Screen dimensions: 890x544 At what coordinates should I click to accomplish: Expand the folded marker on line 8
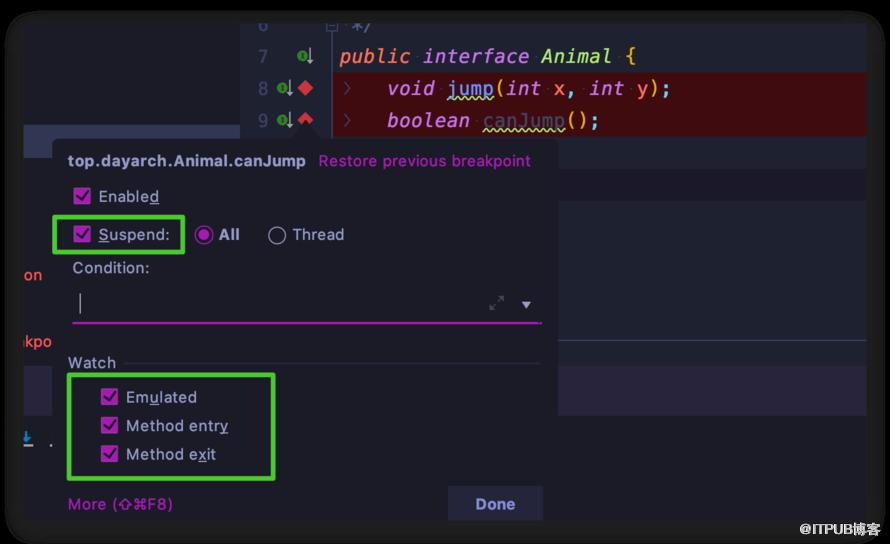pos(347,88)
